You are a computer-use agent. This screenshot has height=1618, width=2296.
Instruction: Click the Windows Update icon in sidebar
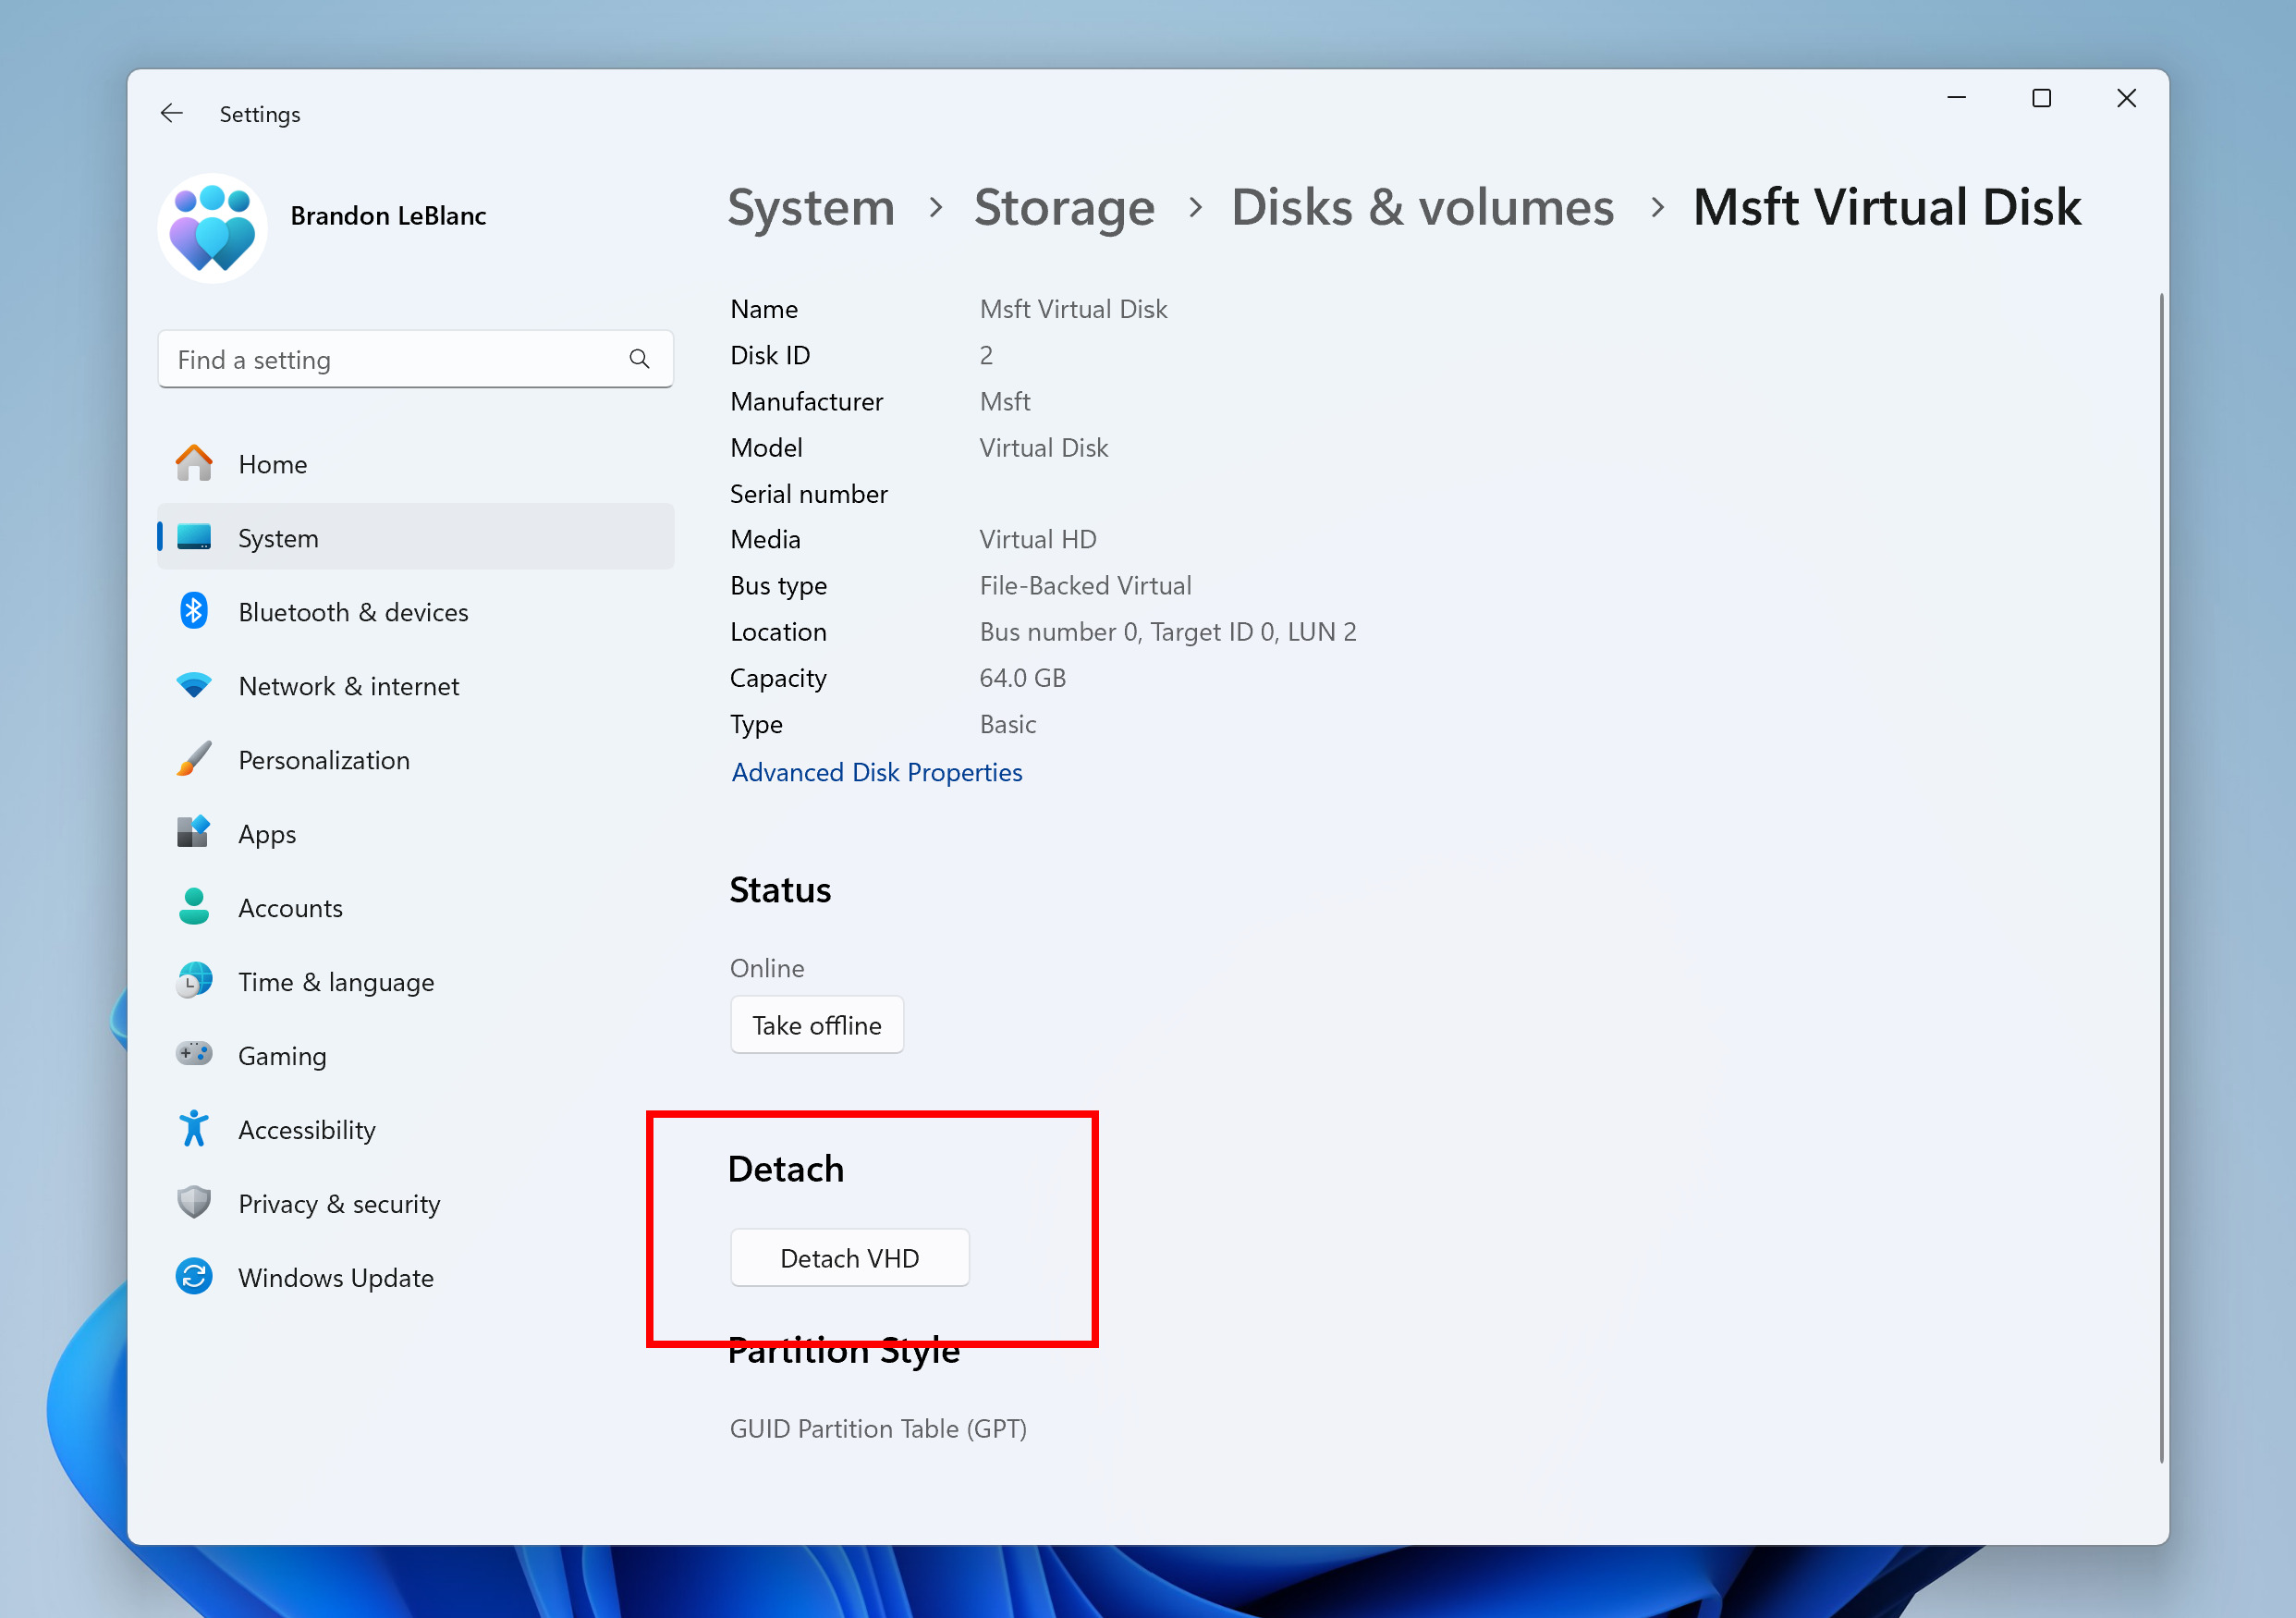196,1277
